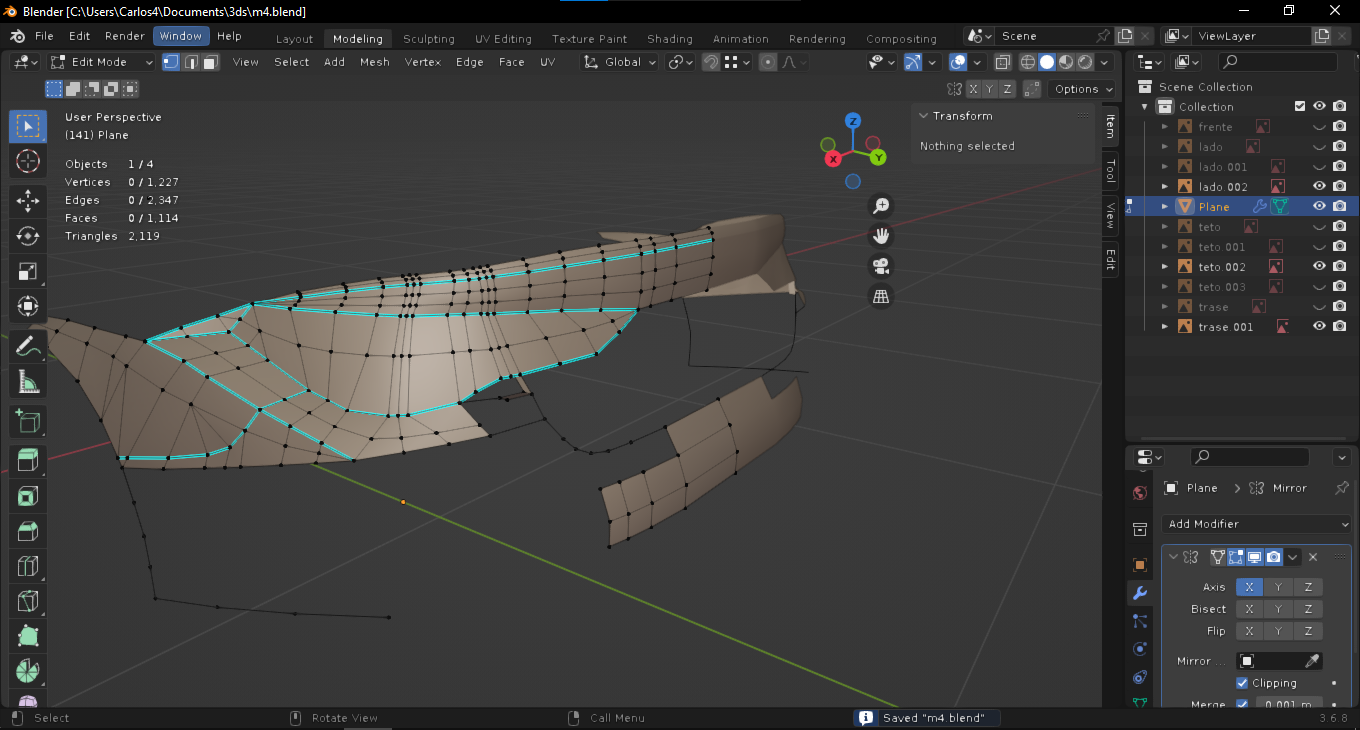This screenshot has width=1360, height=730.
Task: Click the Options button in header
Action: [x=1082, y=89]
